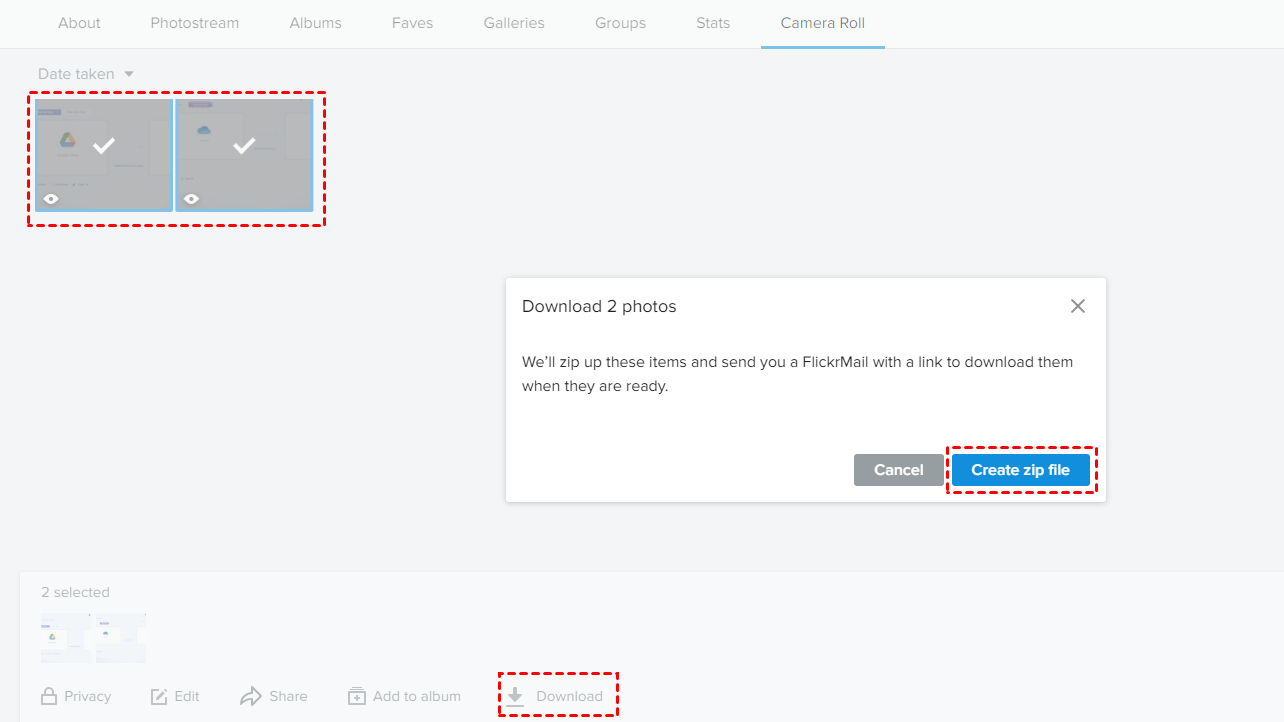Cancel the download dialog

(x=899, y=470)
